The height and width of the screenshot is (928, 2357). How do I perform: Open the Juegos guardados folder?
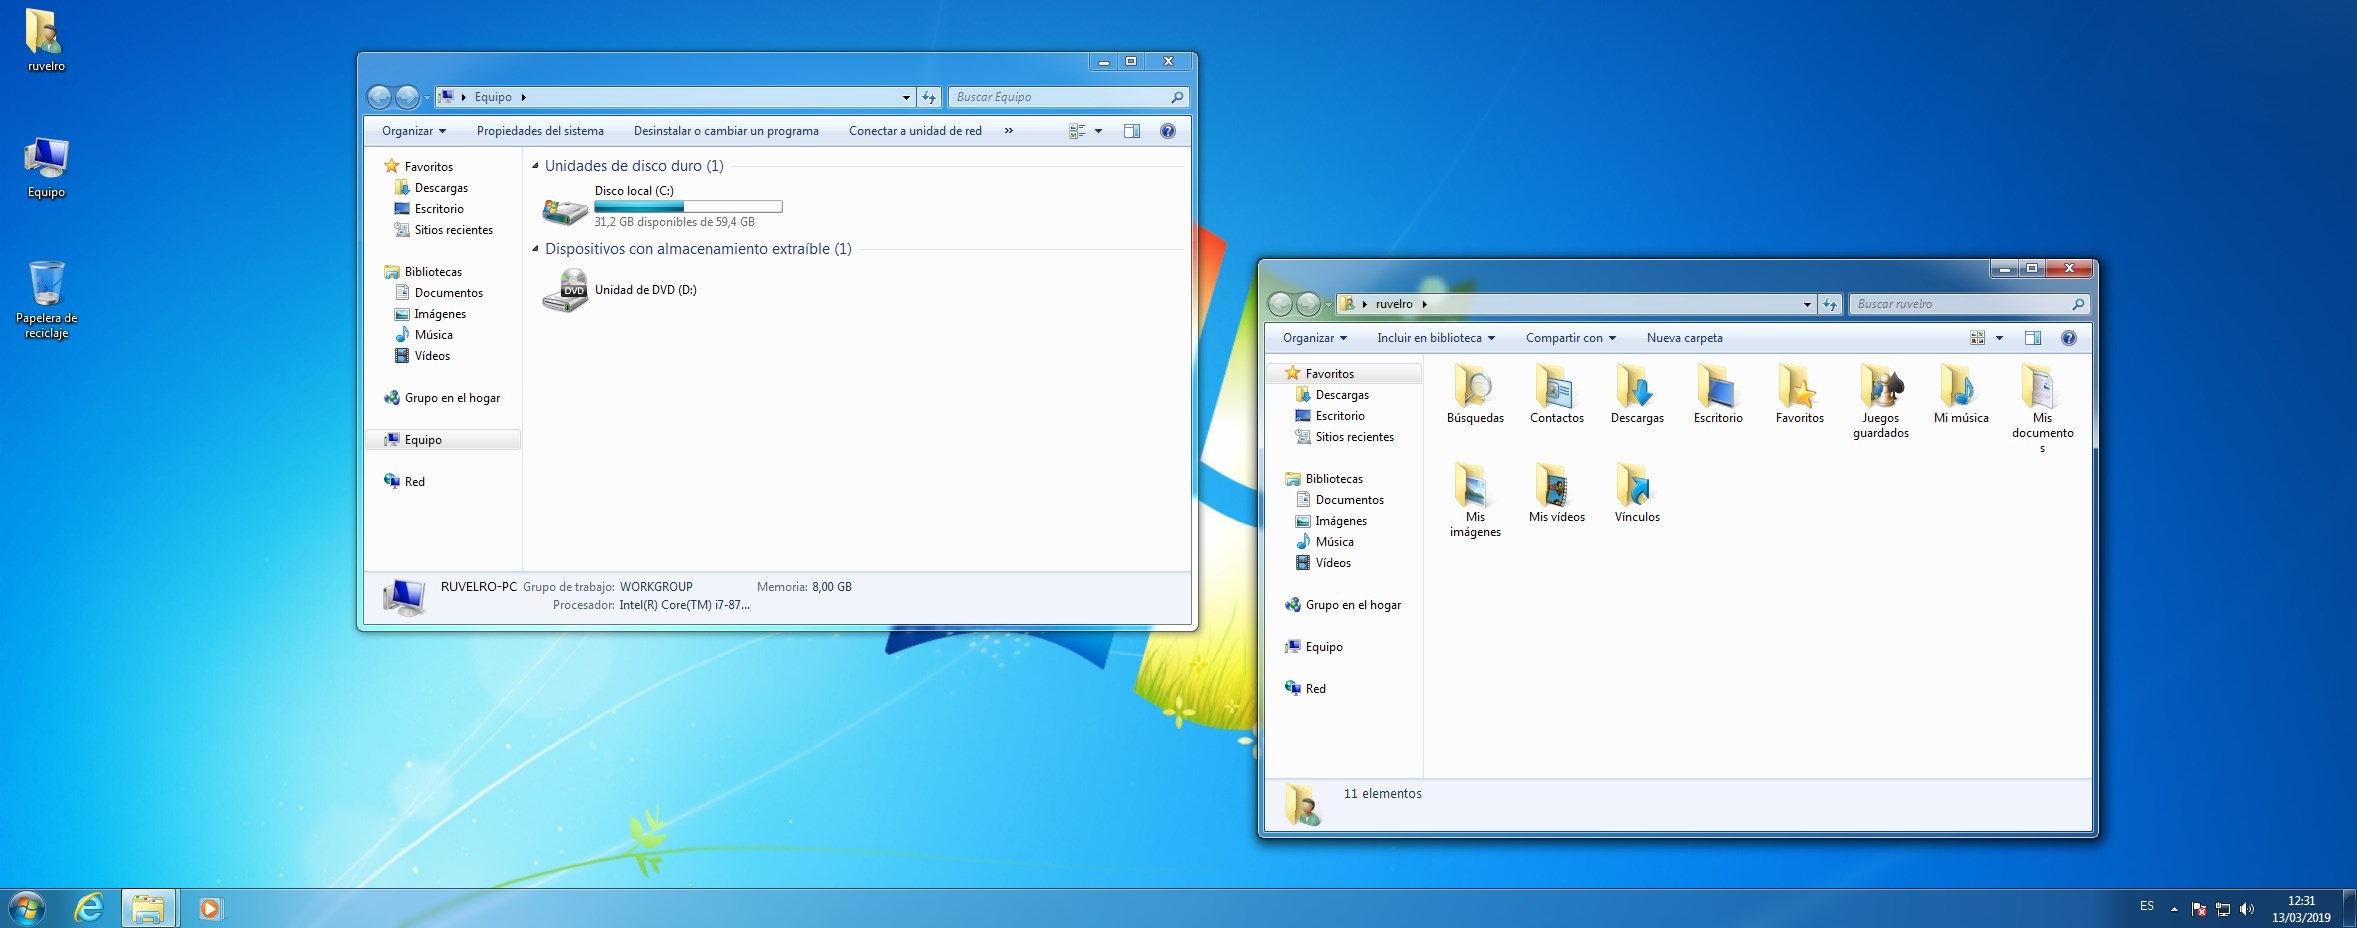point(1880,401)
